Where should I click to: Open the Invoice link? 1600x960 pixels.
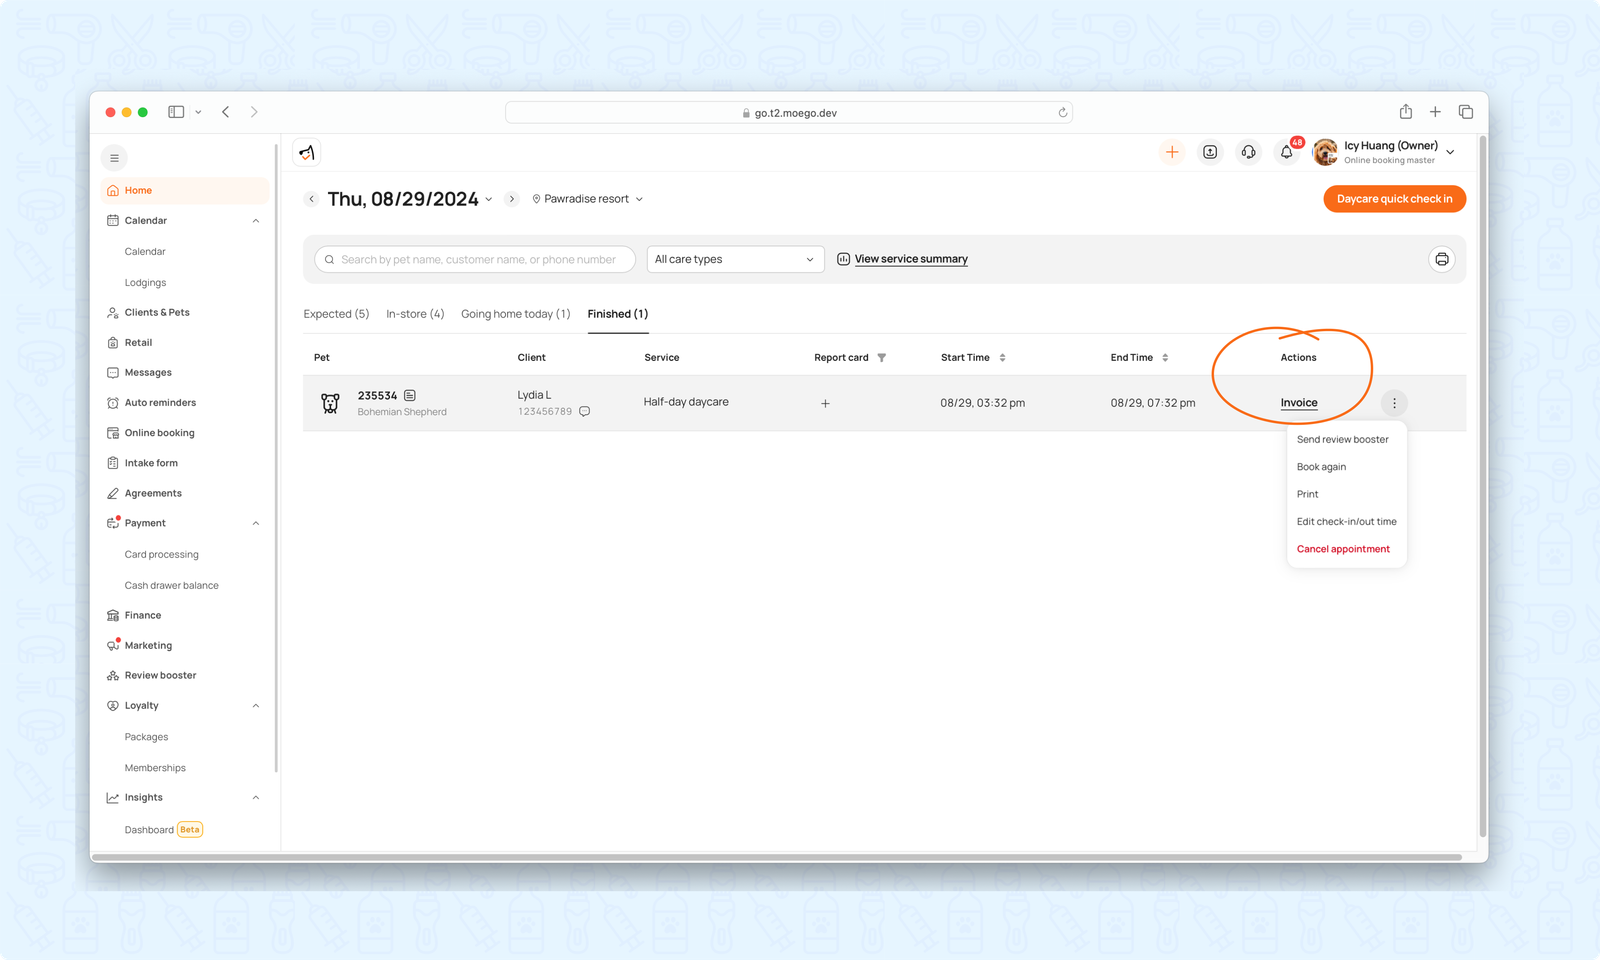coord(1299,403)
